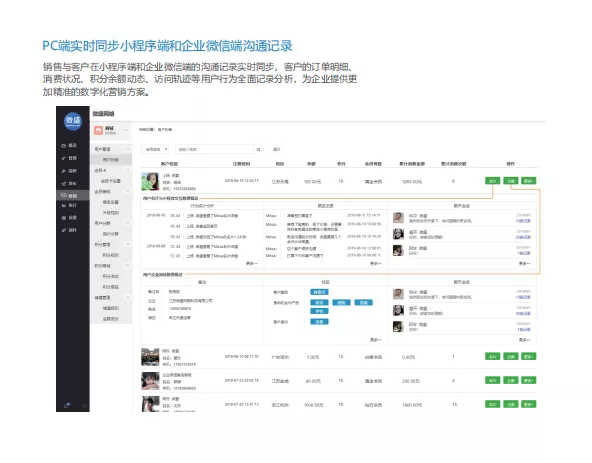Open the dark sidebar item with the wrench icon
The width and height of the screenshot is (592, 463).
point(69,171)
